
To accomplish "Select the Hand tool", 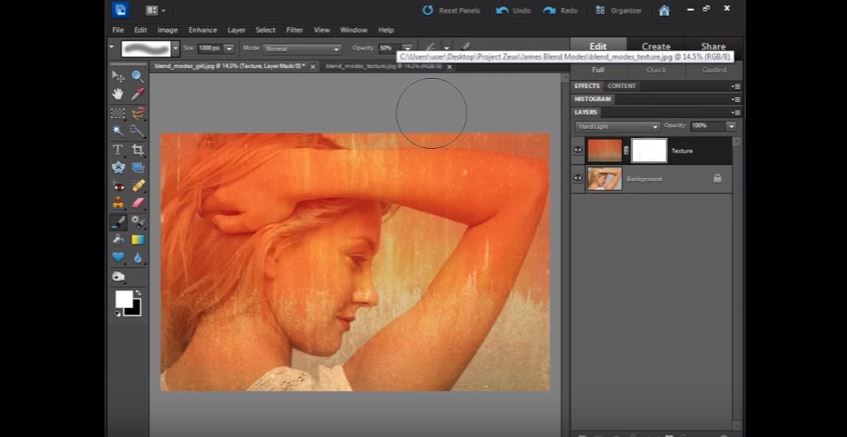I will point(118,94).
